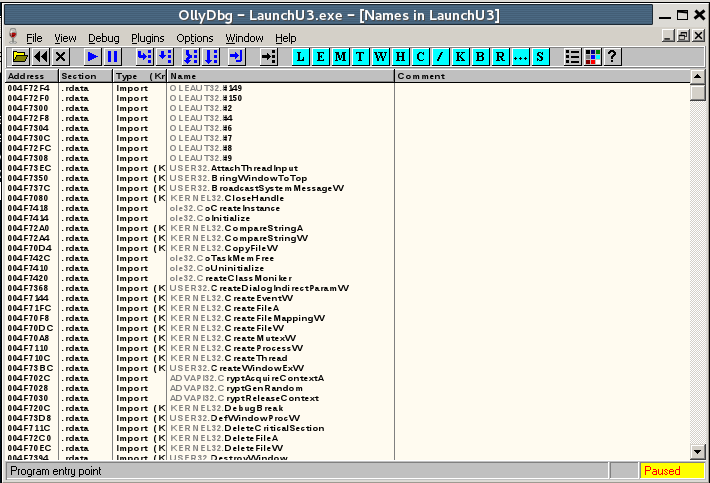Sort by the Address column header
The height and width of the screenshot is (483, 710).
coord(32,76)
